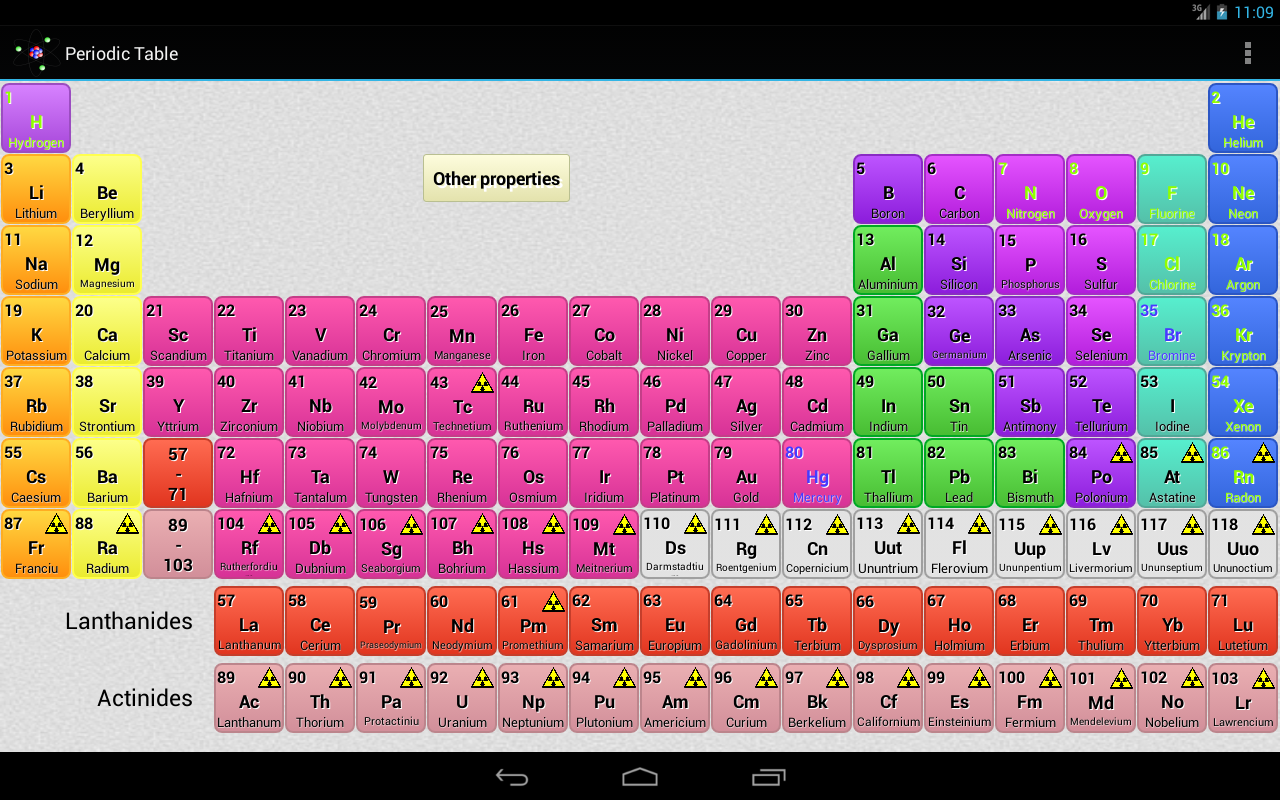This screenshot has width=1280, height=800.
Task: Tap the Recent apps navigation icon
Action: [768, 776]
